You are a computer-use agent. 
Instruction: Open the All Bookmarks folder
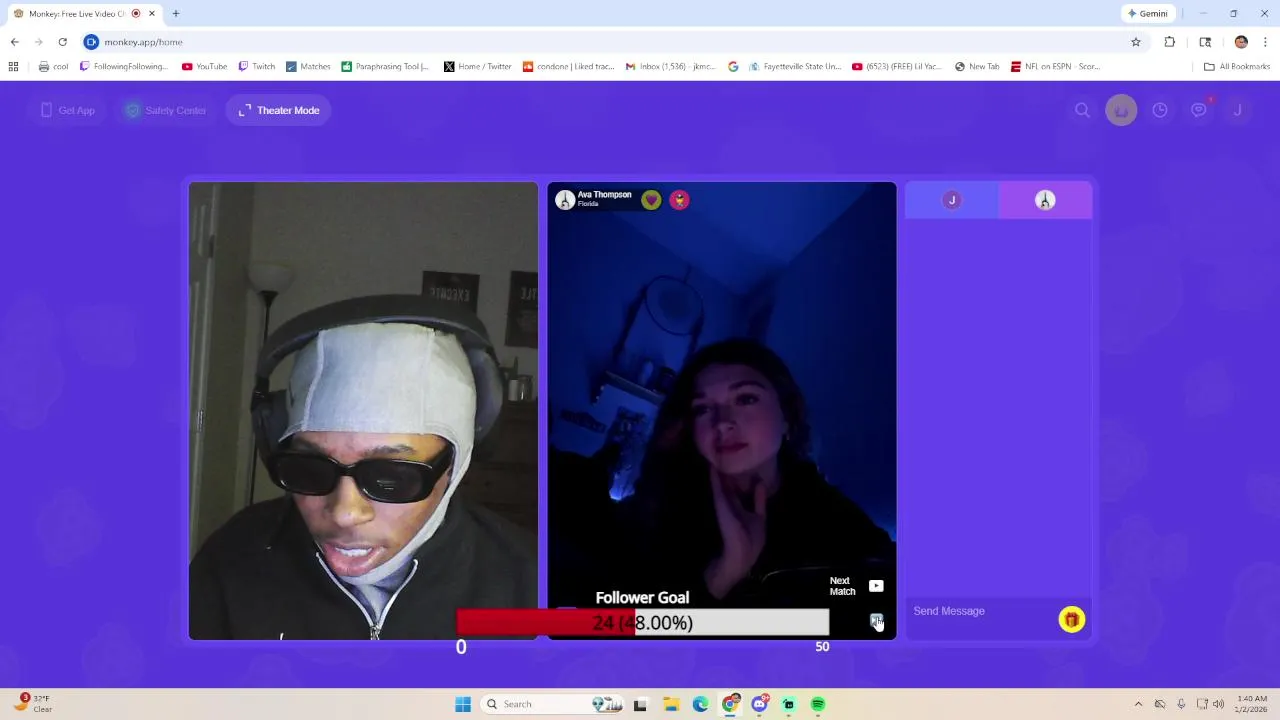click(x=1237, y=67)
